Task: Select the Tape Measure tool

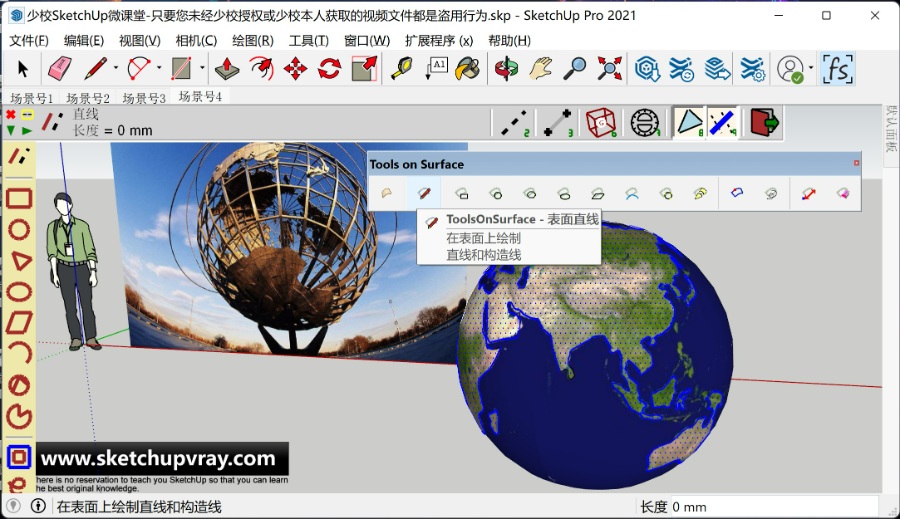Action: pos(402,69)
